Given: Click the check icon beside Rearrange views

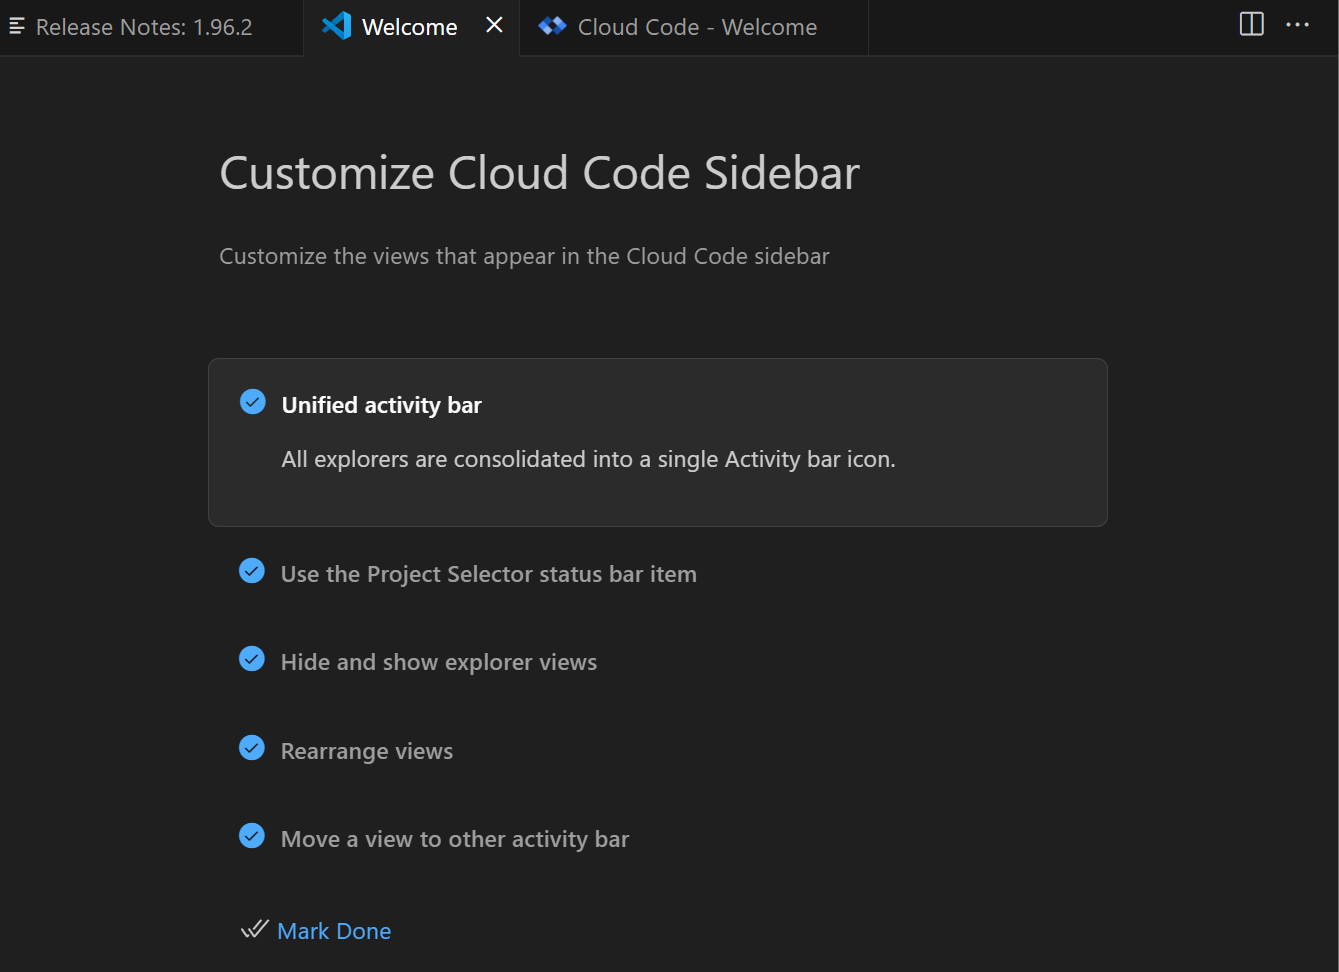Looking at the screenshot, I should coord(251,747).
